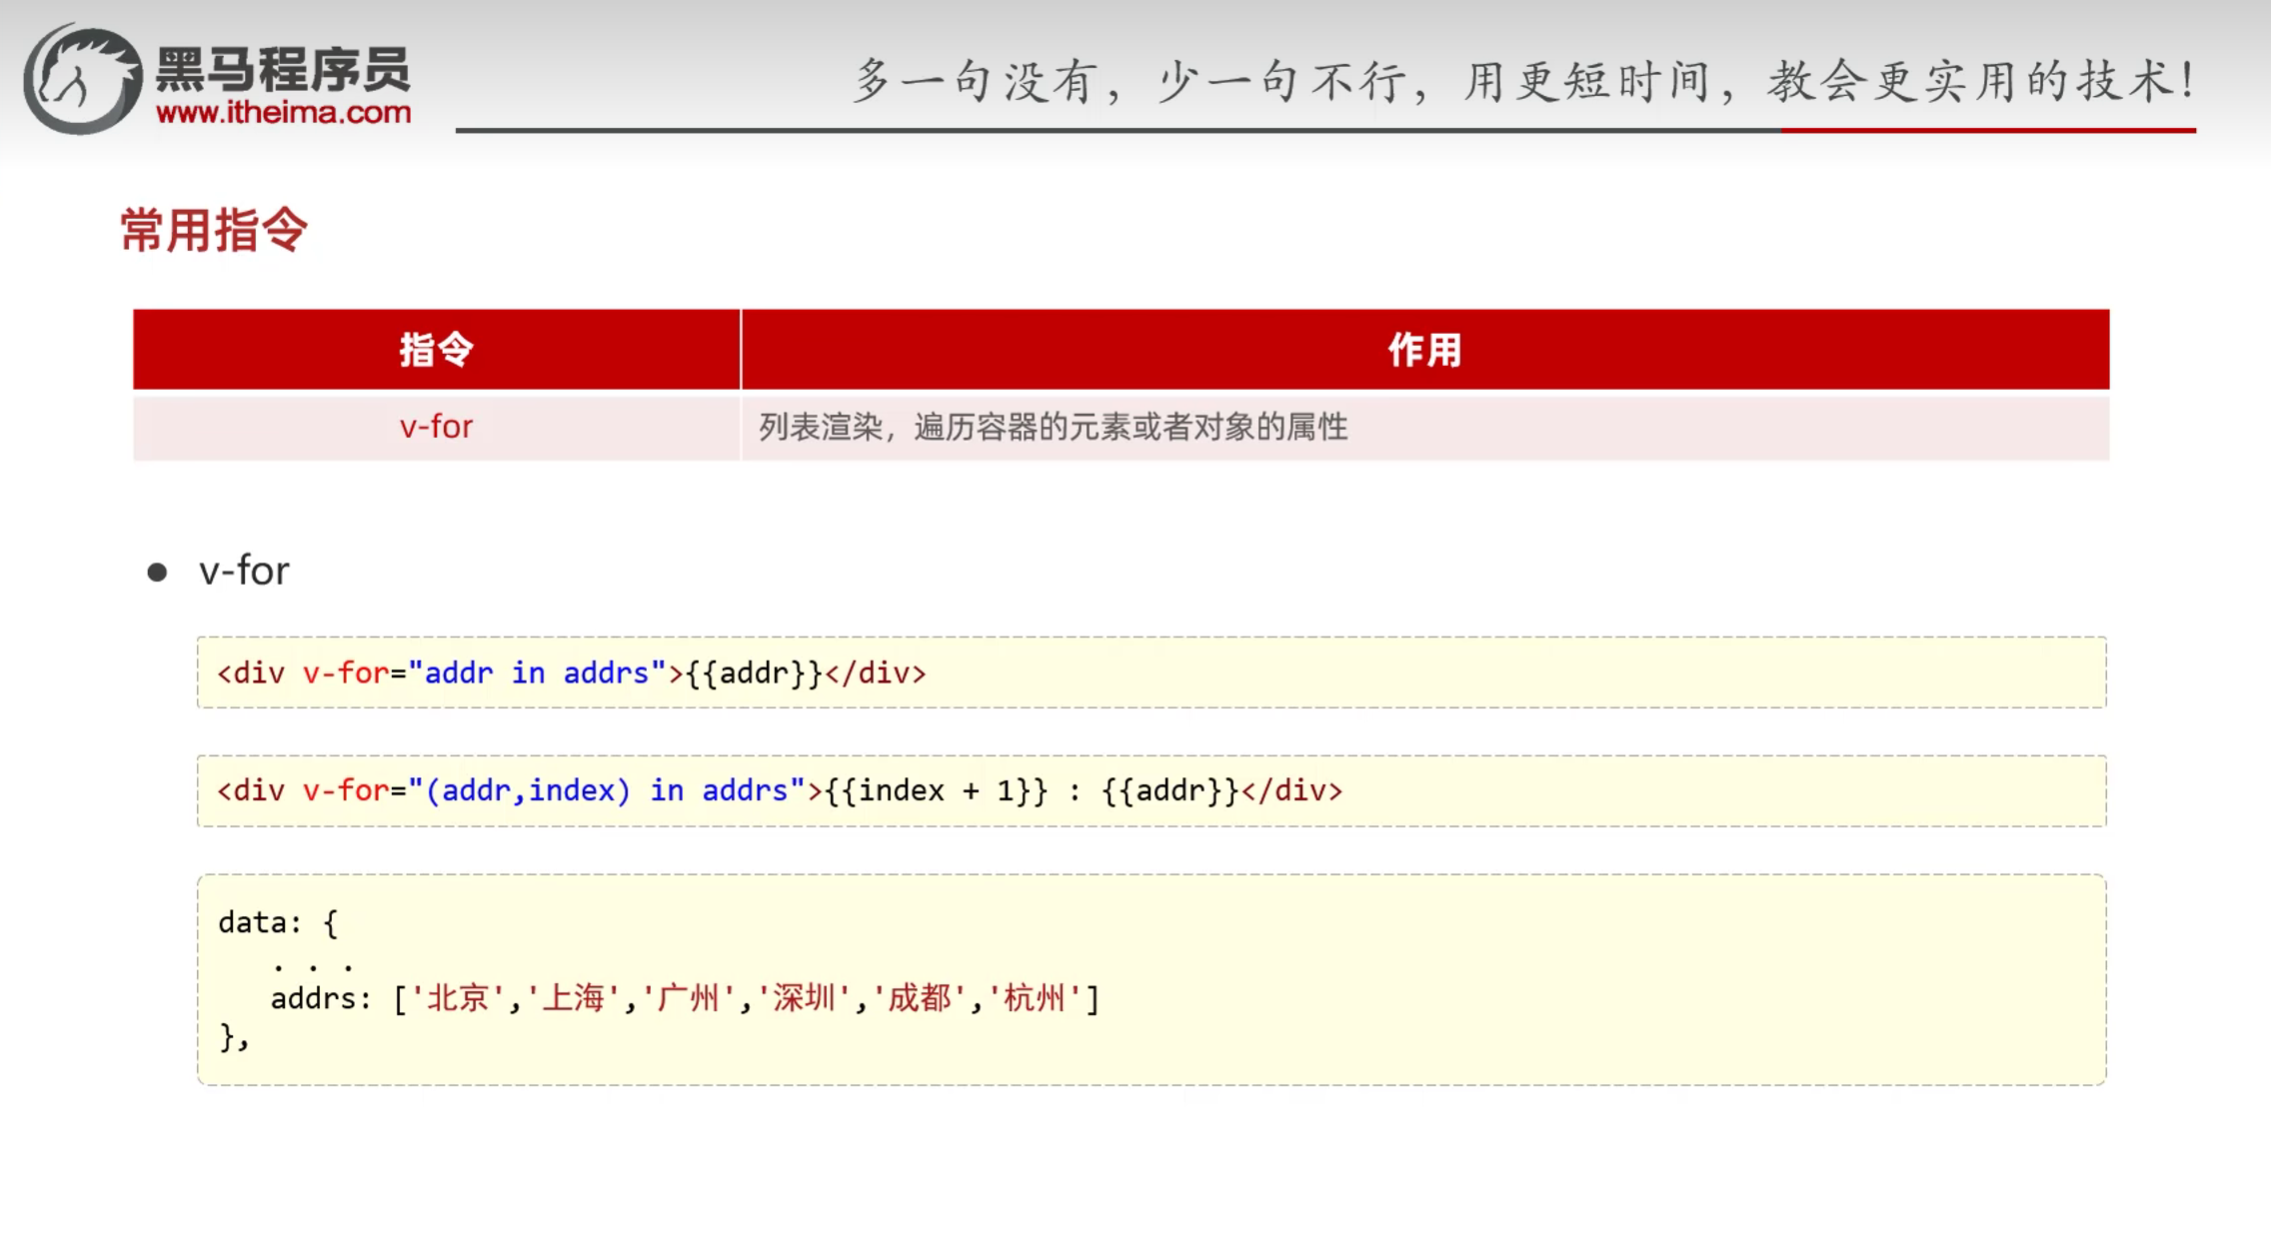Click the v-for bullet point heading
Screen dimensions: 2271x1233
tap(244, 571)
